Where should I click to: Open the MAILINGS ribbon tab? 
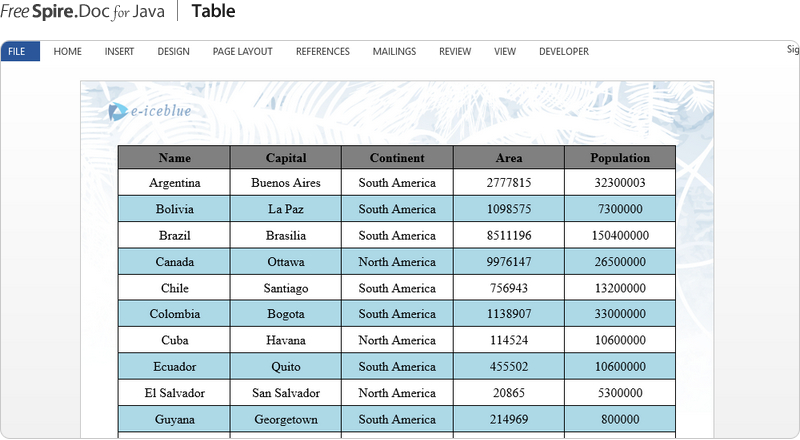coord(394,52)
